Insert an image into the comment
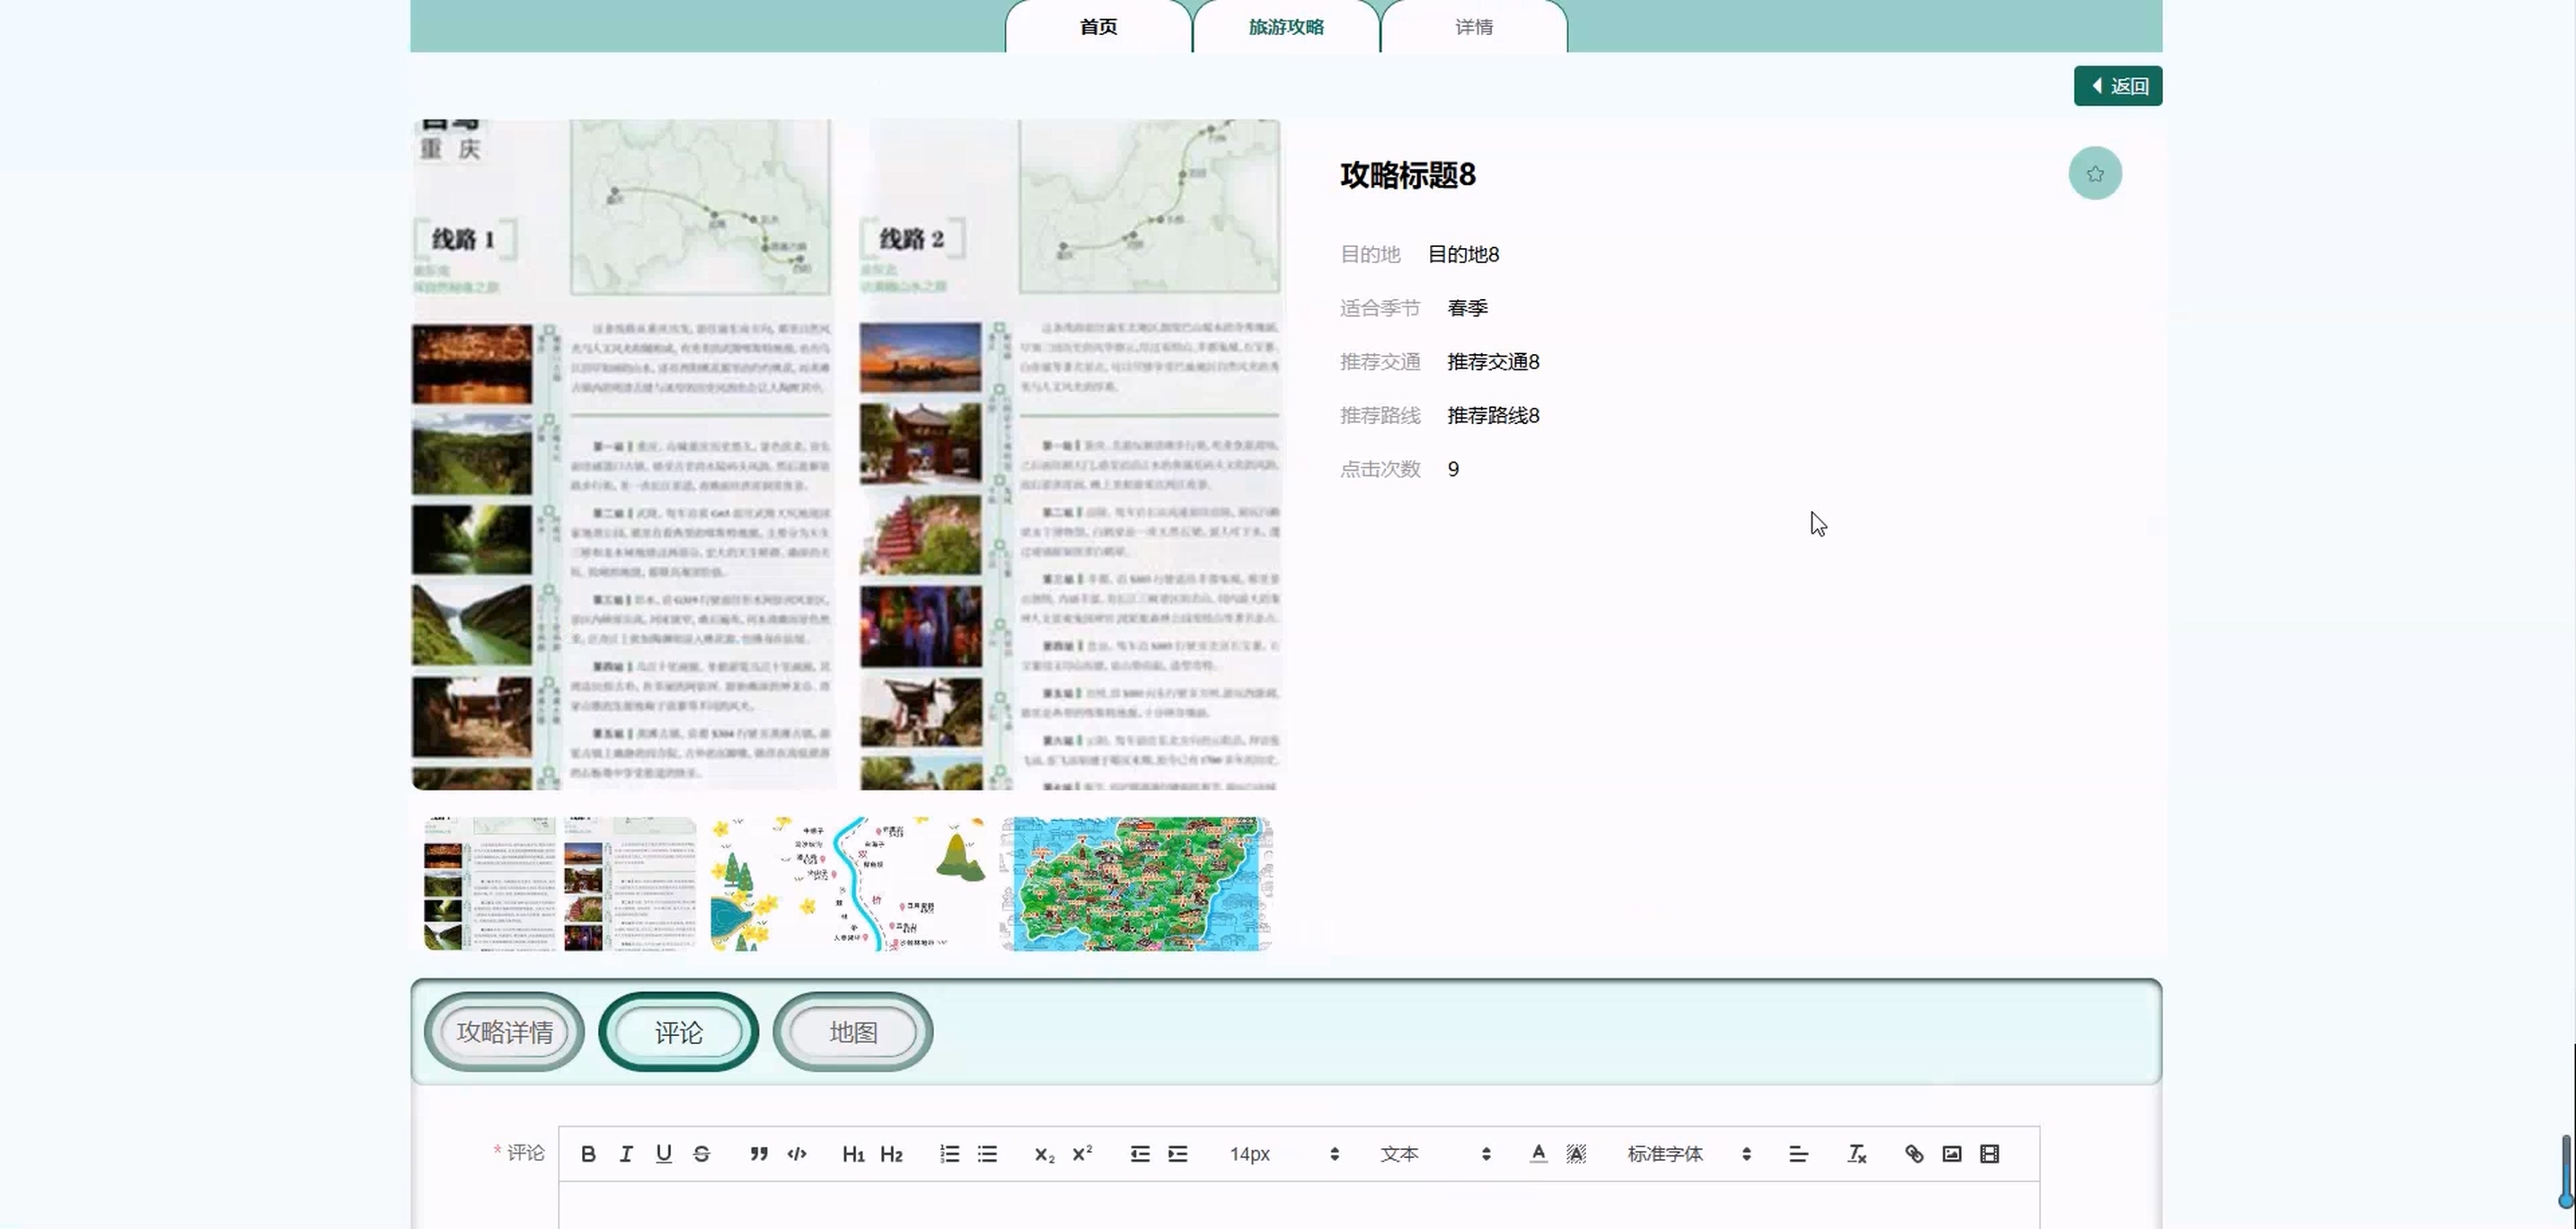This screenshot has height=1229, width=2576. pos(1952,1154)
